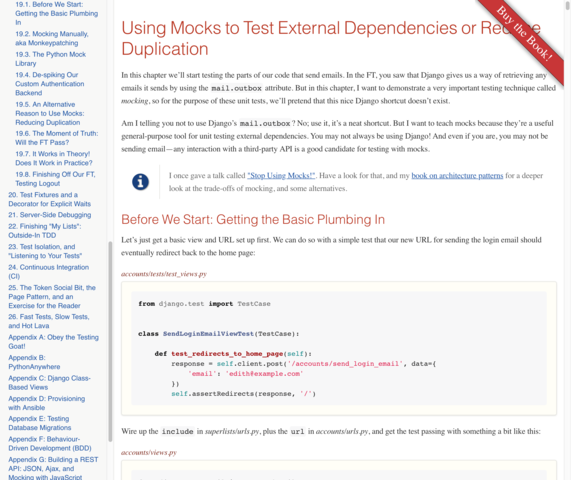This screenshot has height=480, width=571.
Task: Open chapter 20 Test Fixtures and a Decorator
Action: 50,199
